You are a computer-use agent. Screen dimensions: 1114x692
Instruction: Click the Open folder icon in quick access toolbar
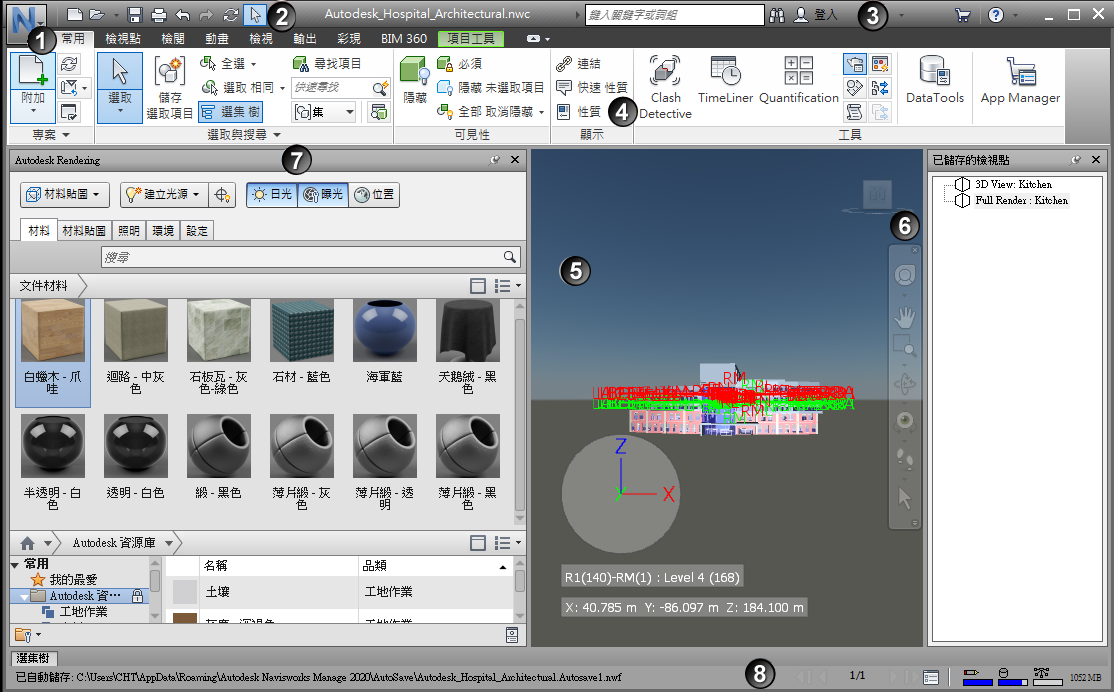pos(97,14)
